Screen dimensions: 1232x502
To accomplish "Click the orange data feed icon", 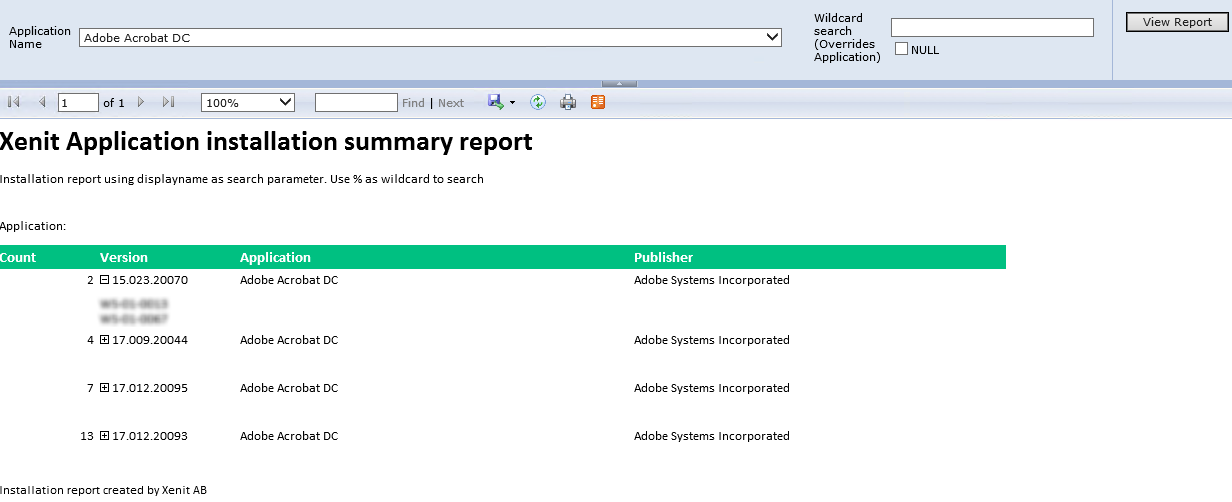I will 598,102.
